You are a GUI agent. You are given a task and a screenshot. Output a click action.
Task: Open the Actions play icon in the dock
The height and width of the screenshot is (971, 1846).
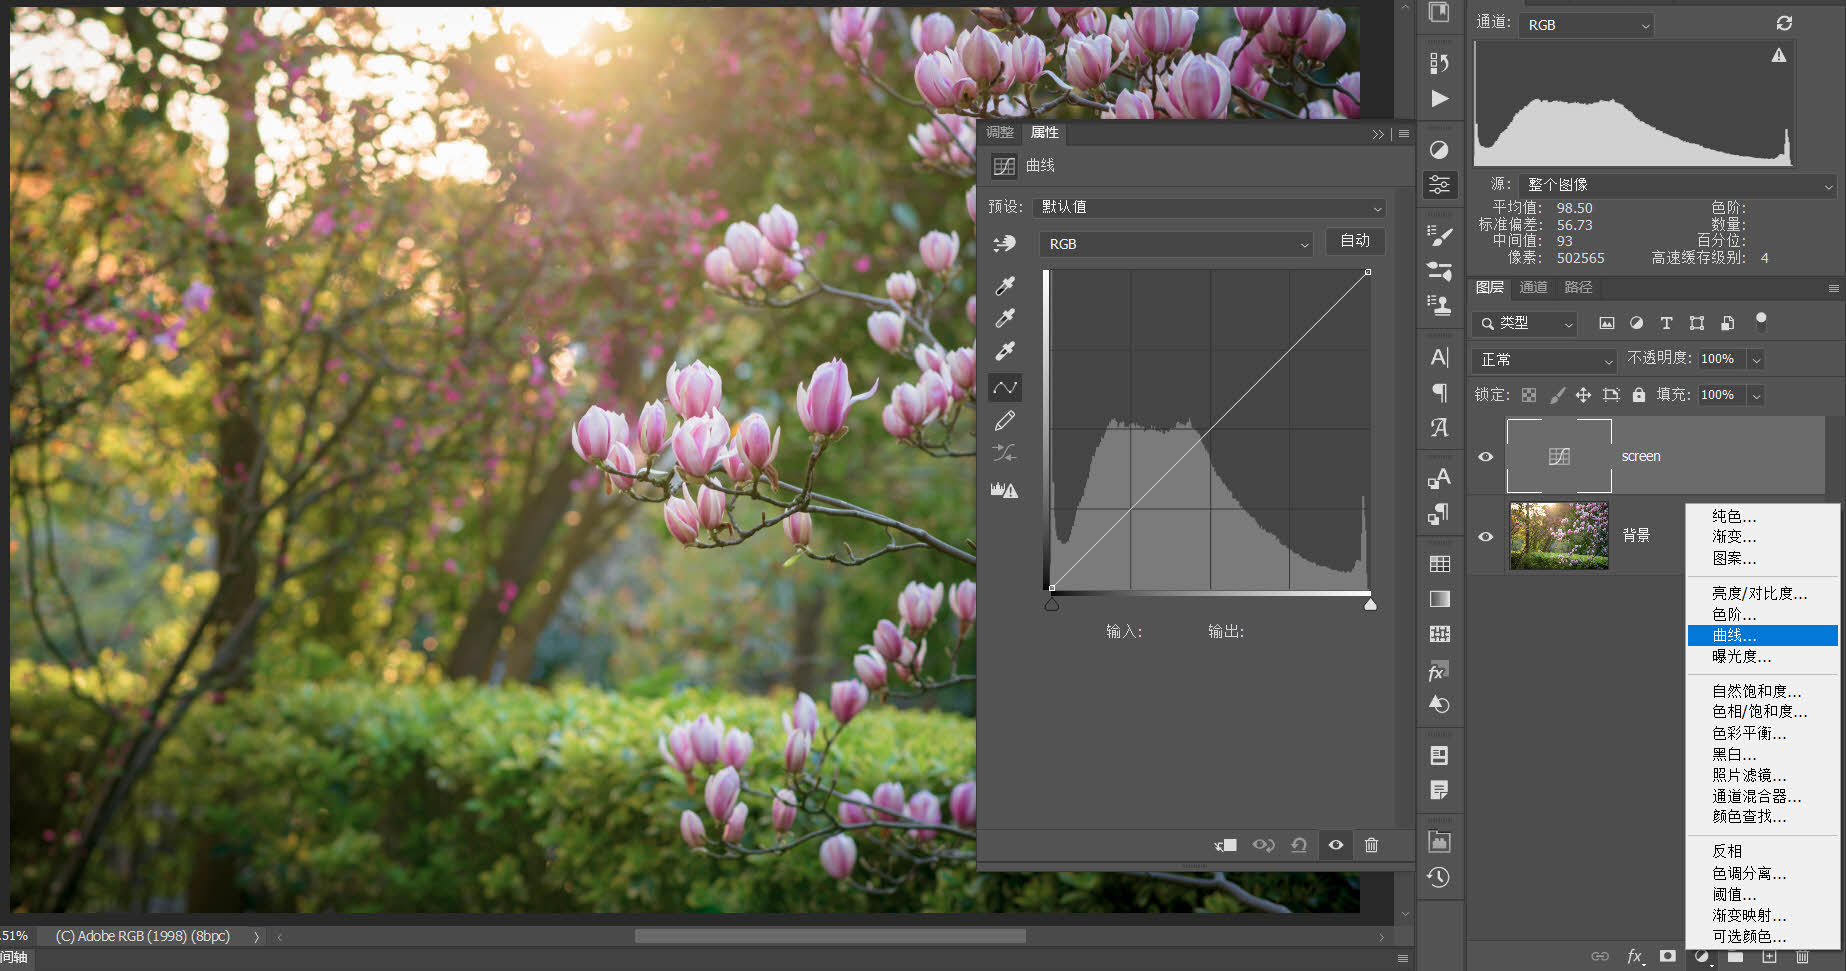click(1439, 98)
